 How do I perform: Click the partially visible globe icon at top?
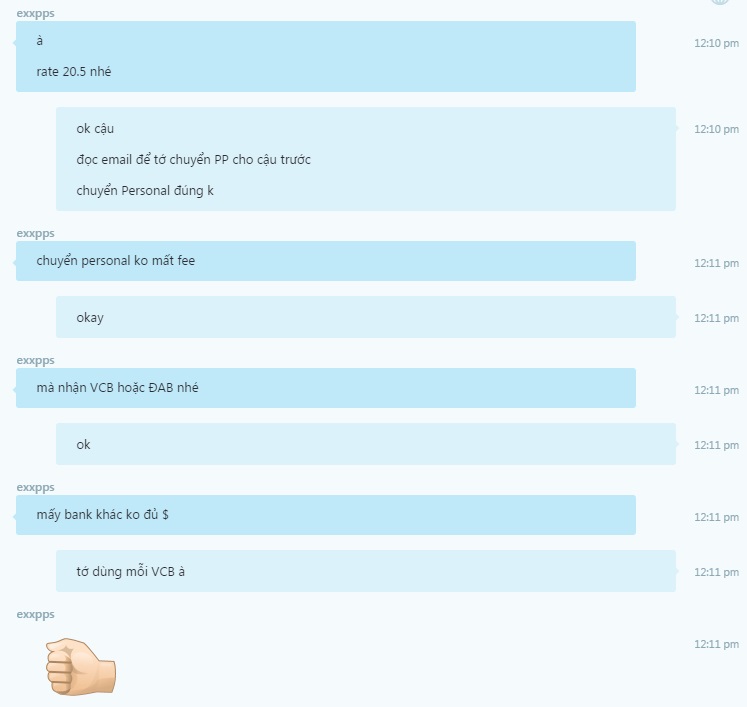tap(720, 2)
